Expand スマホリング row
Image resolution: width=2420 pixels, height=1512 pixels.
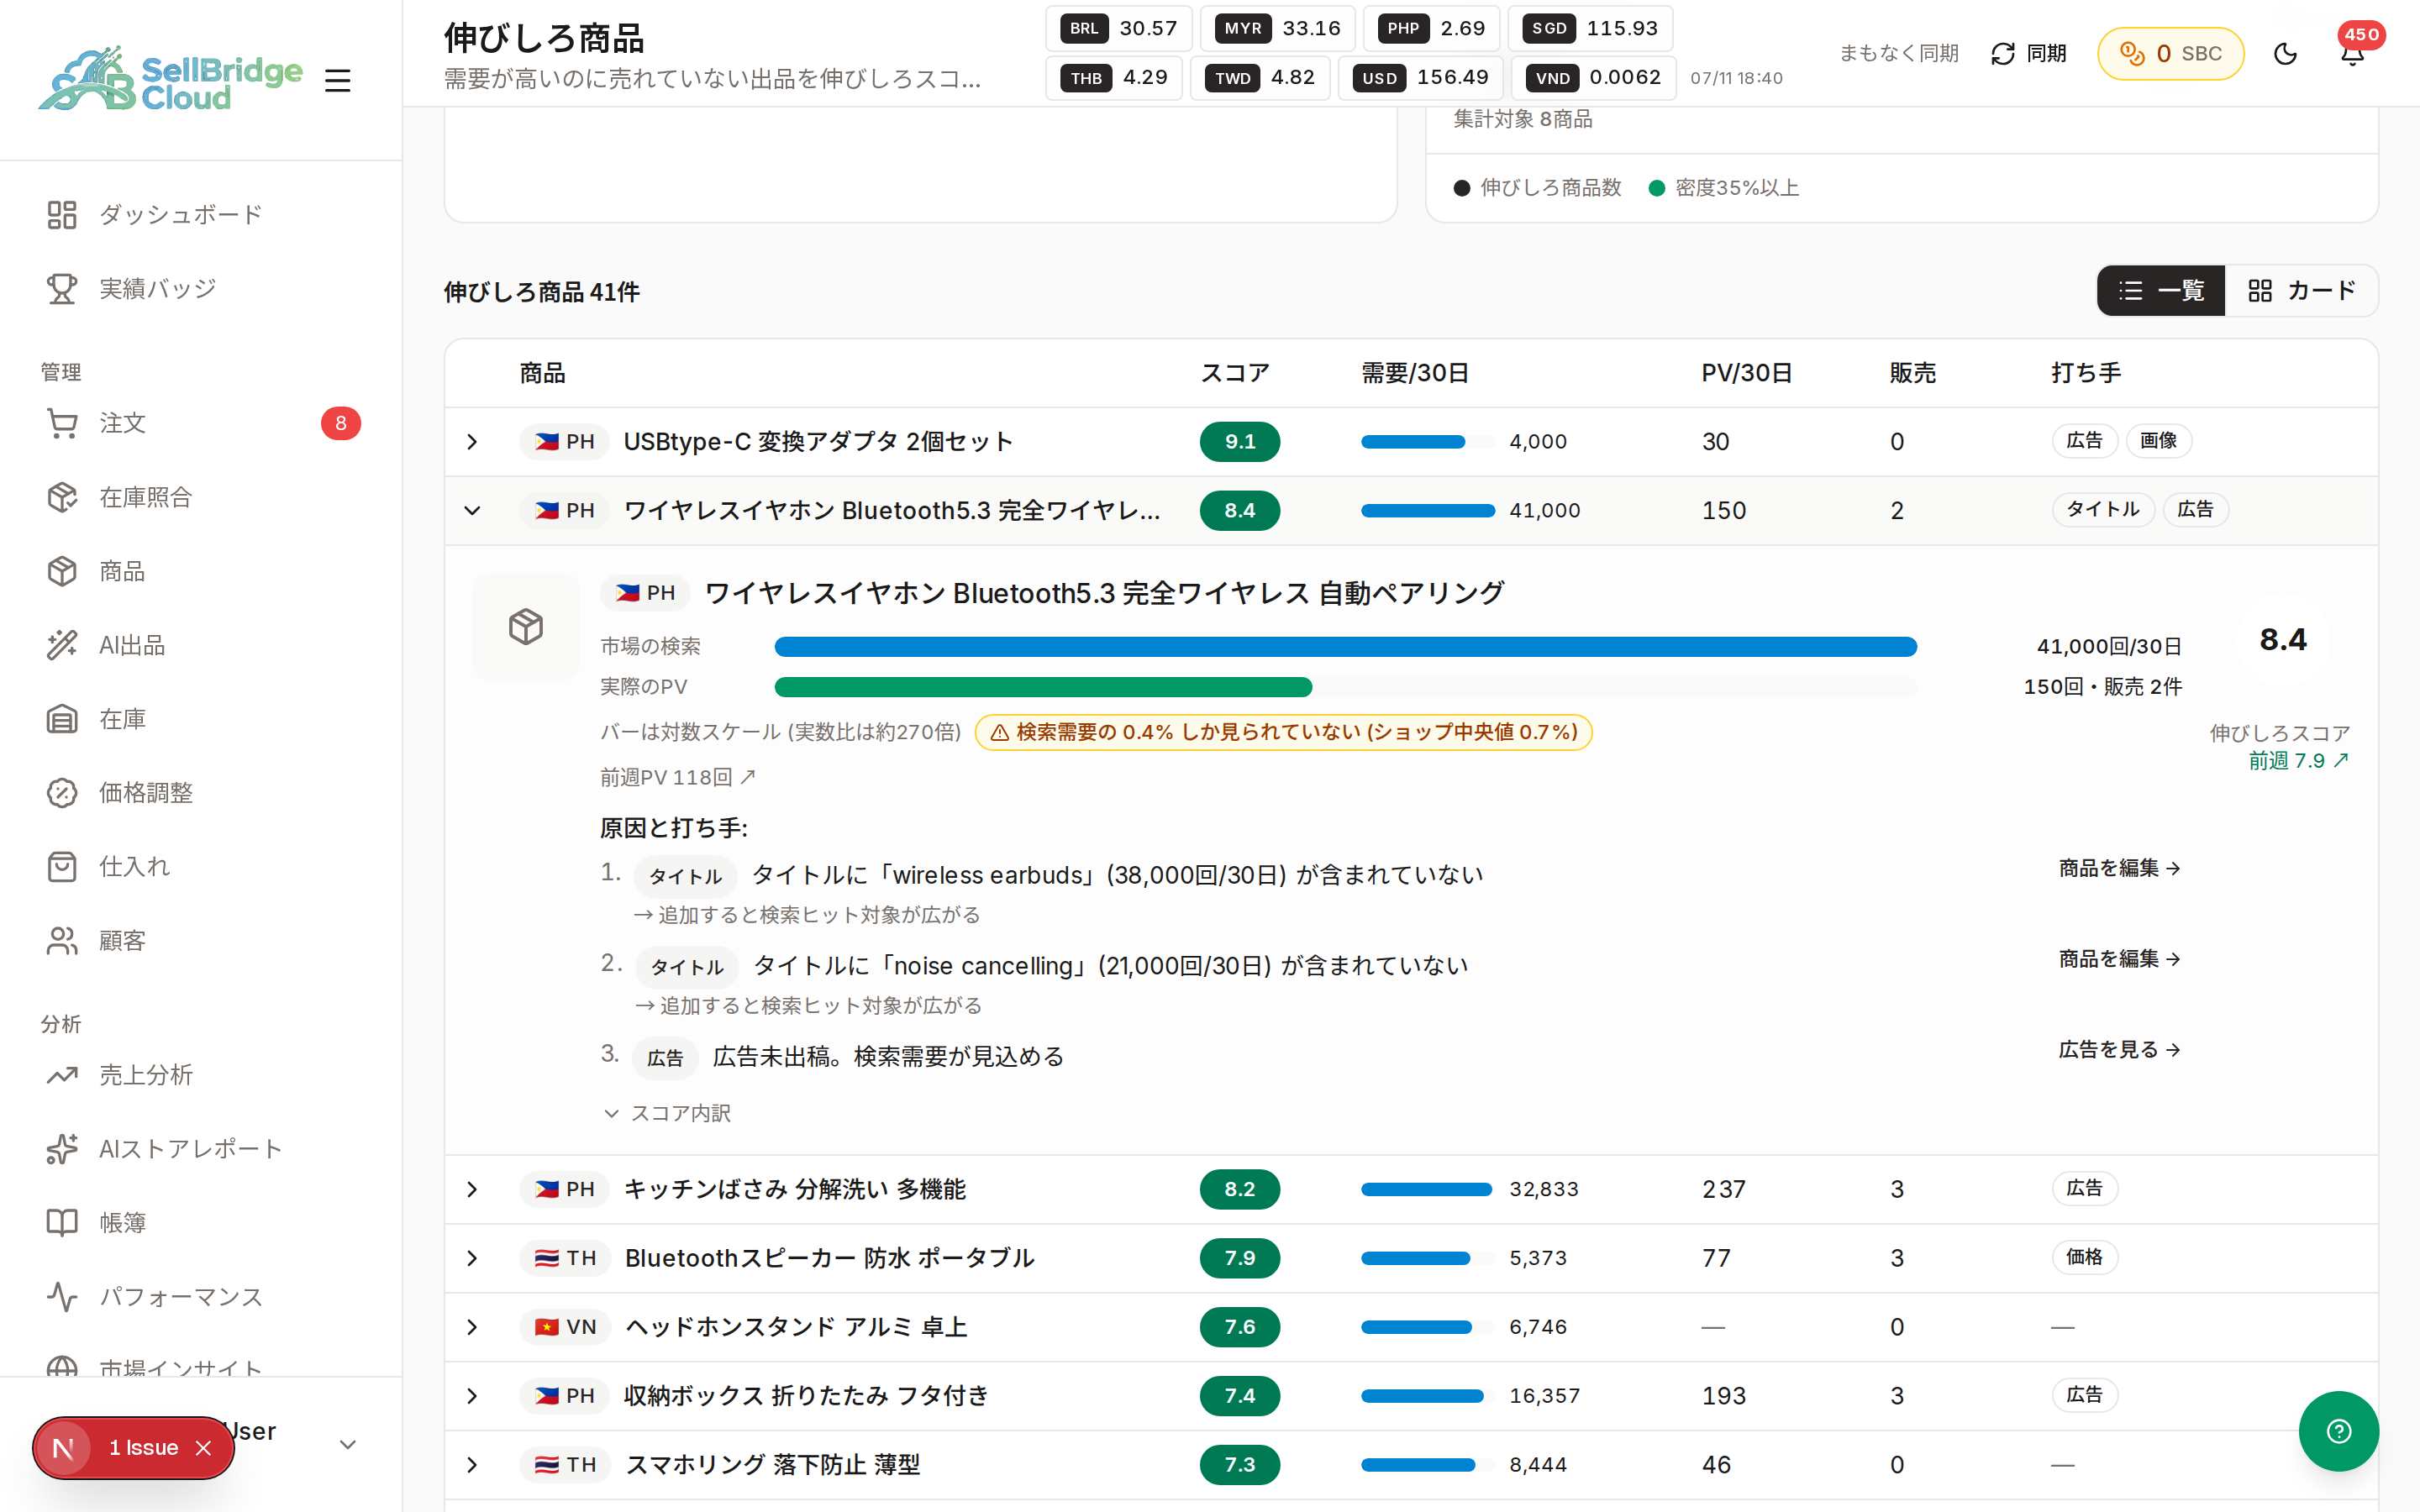[x=472, y=1466]
